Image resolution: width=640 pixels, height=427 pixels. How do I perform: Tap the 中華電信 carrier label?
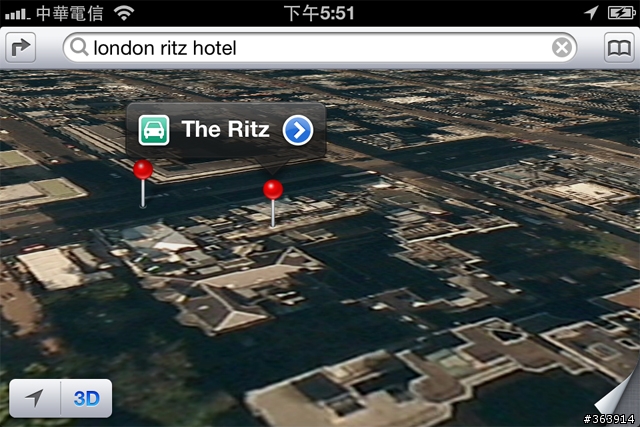click(70, 13)
